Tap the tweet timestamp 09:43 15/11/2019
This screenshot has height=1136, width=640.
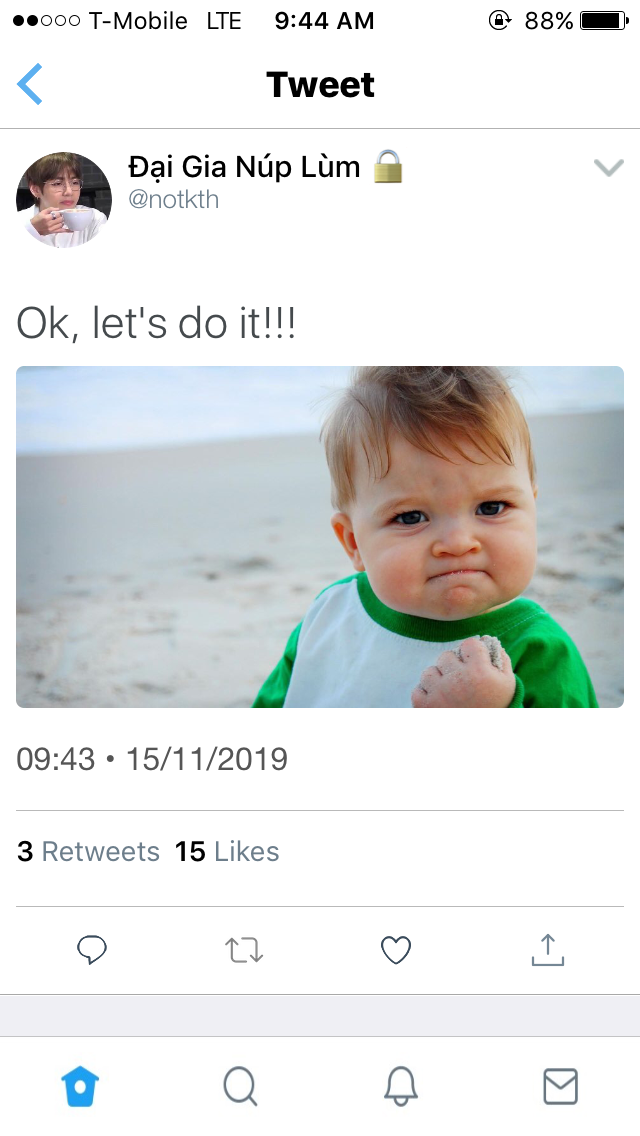tap(152, 759)
